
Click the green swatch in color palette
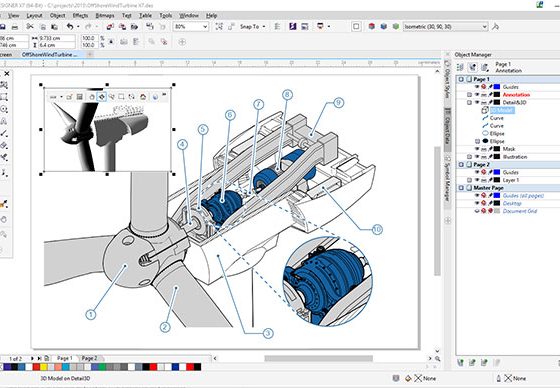pyautogui.click(x=102, y=367)
